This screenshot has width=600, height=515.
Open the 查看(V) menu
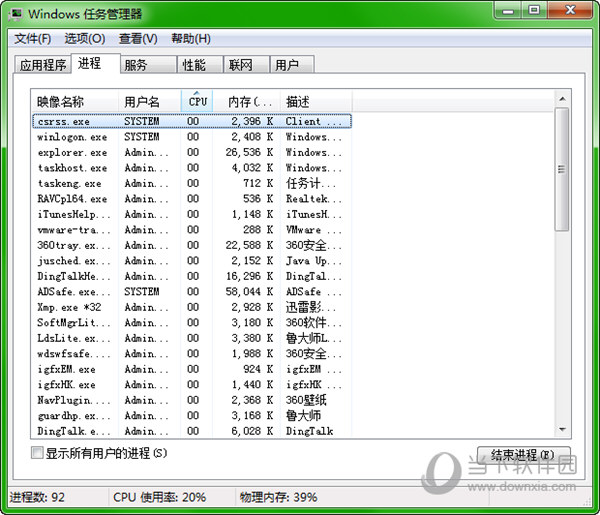(x=138, y=39)
